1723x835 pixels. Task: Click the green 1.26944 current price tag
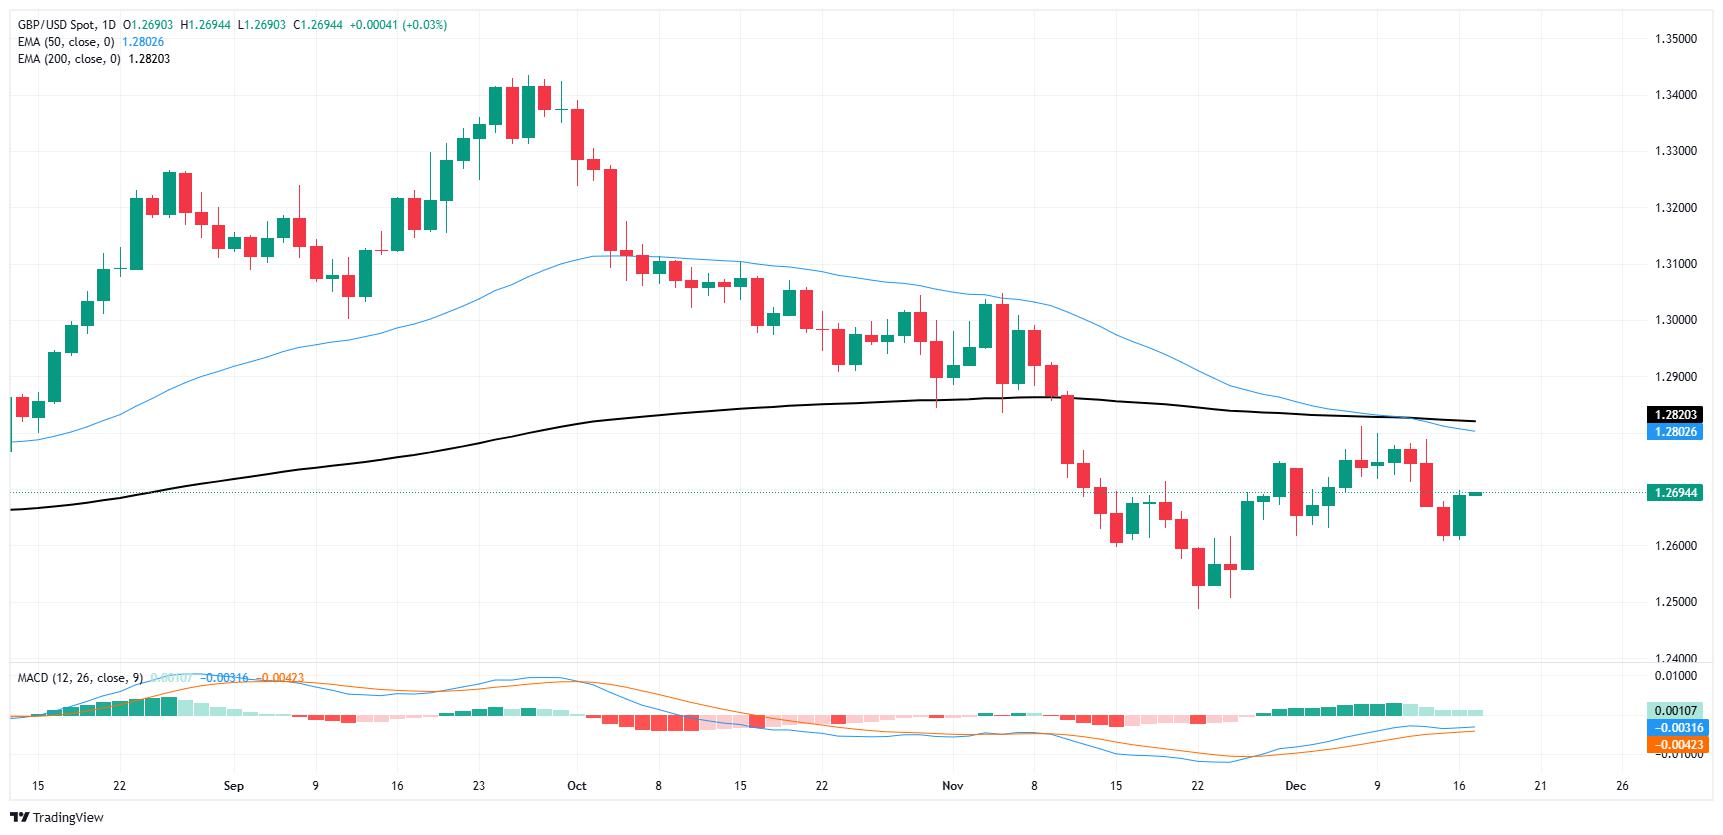pyautogui.click(x=1674, y=493)
